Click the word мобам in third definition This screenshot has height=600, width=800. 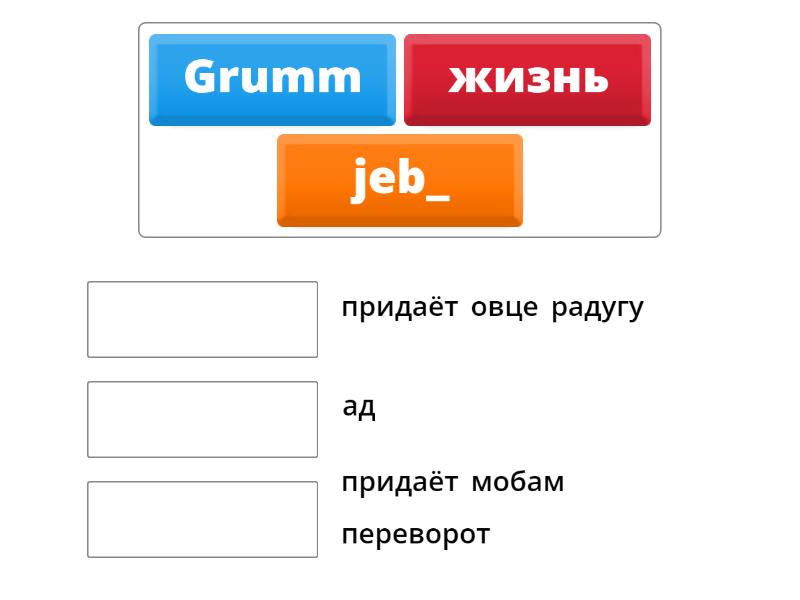point(517,483)
